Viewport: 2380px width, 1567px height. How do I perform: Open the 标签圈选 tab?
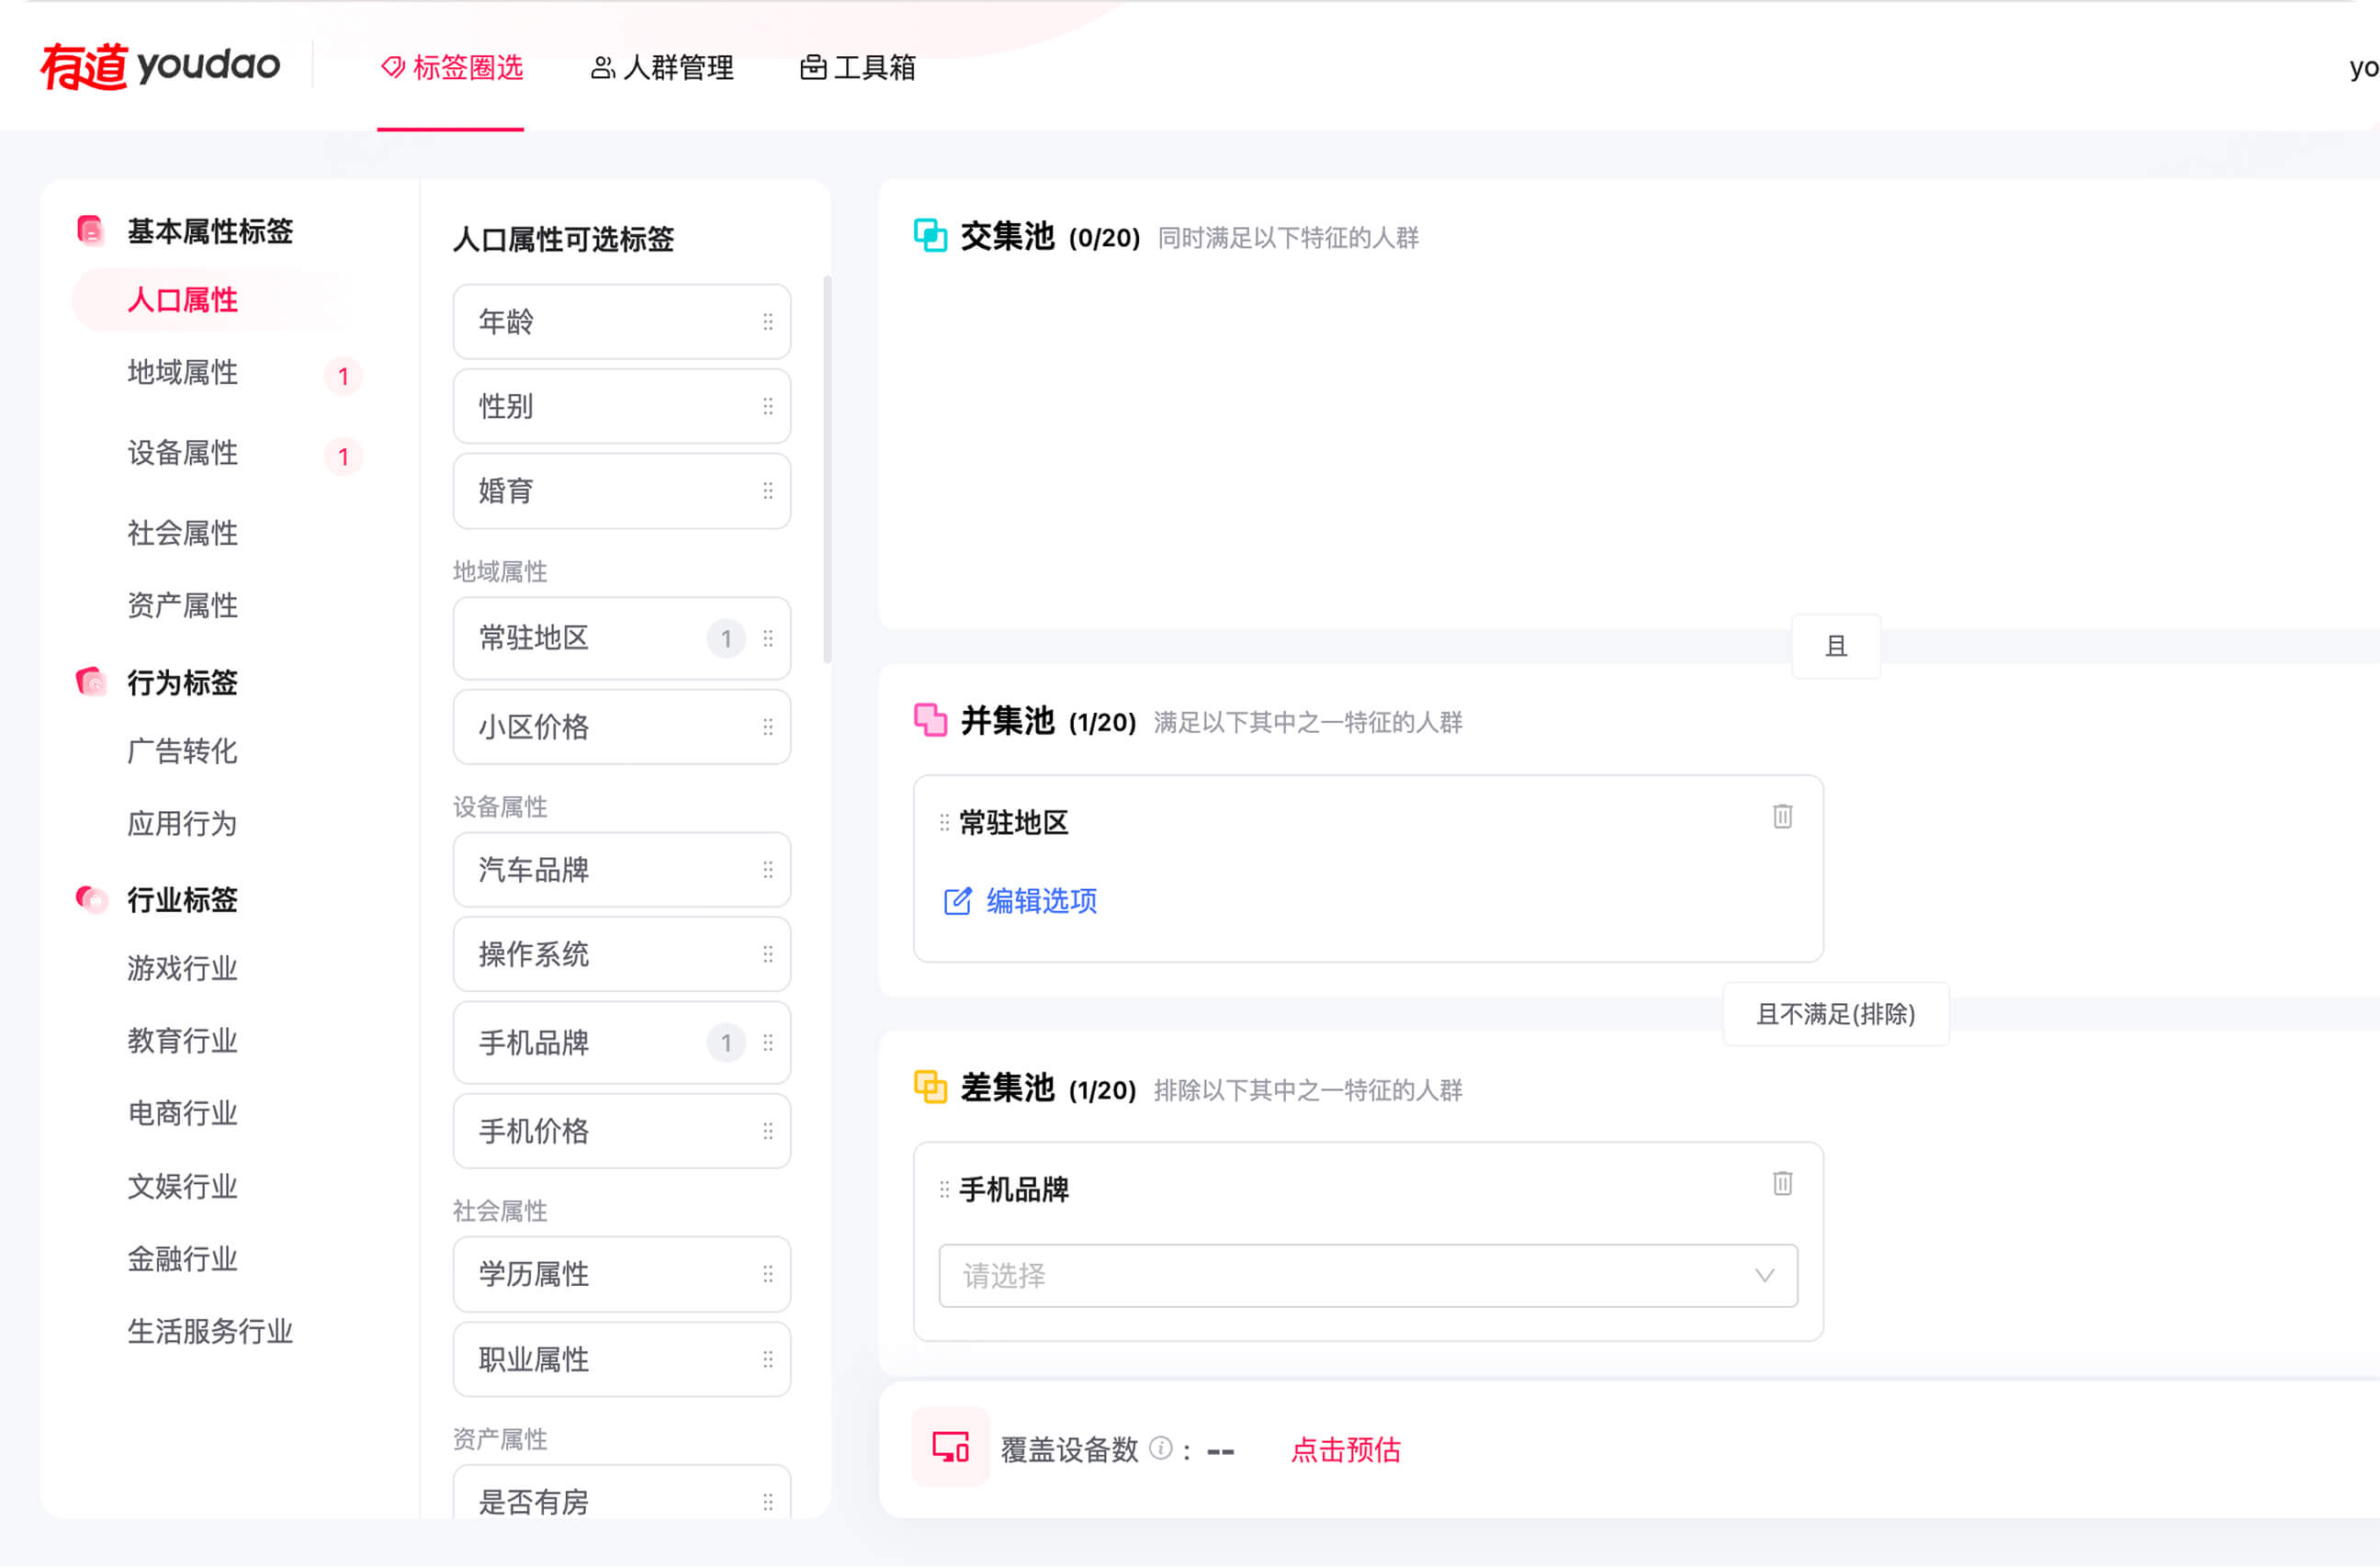tap(452, 68)
